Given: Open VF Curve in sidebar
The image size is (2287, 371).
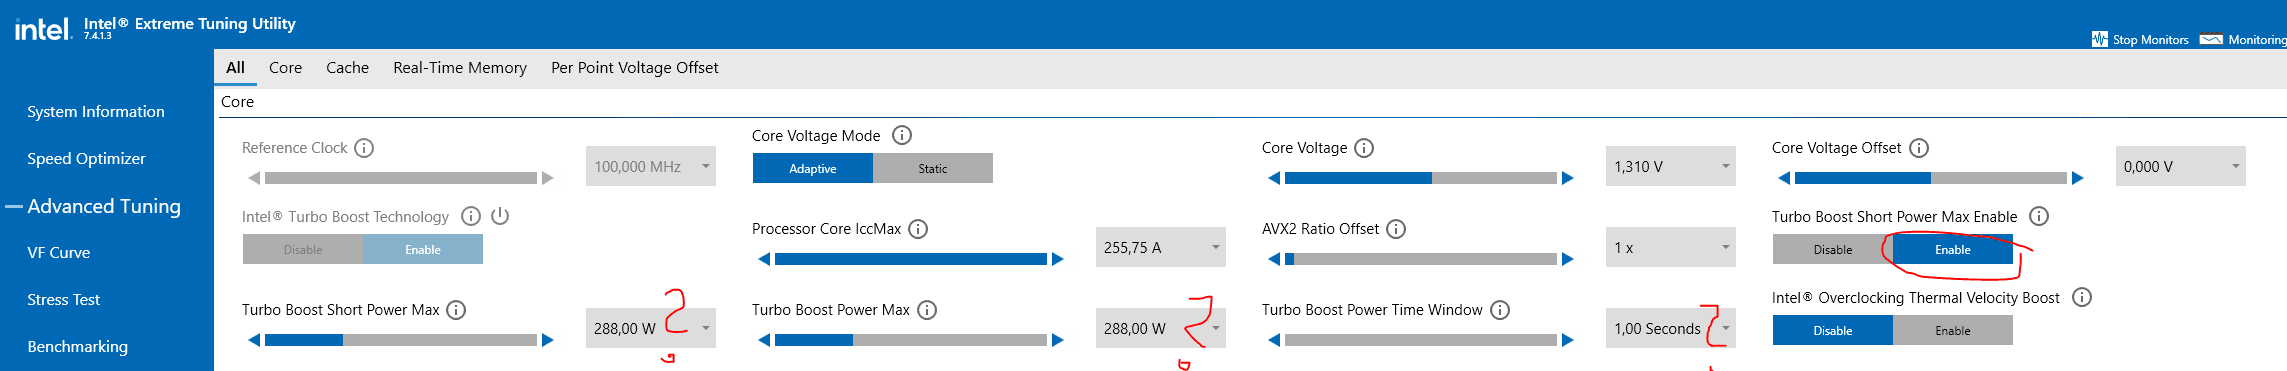Looking at the screenshot, I should [59, 252].
